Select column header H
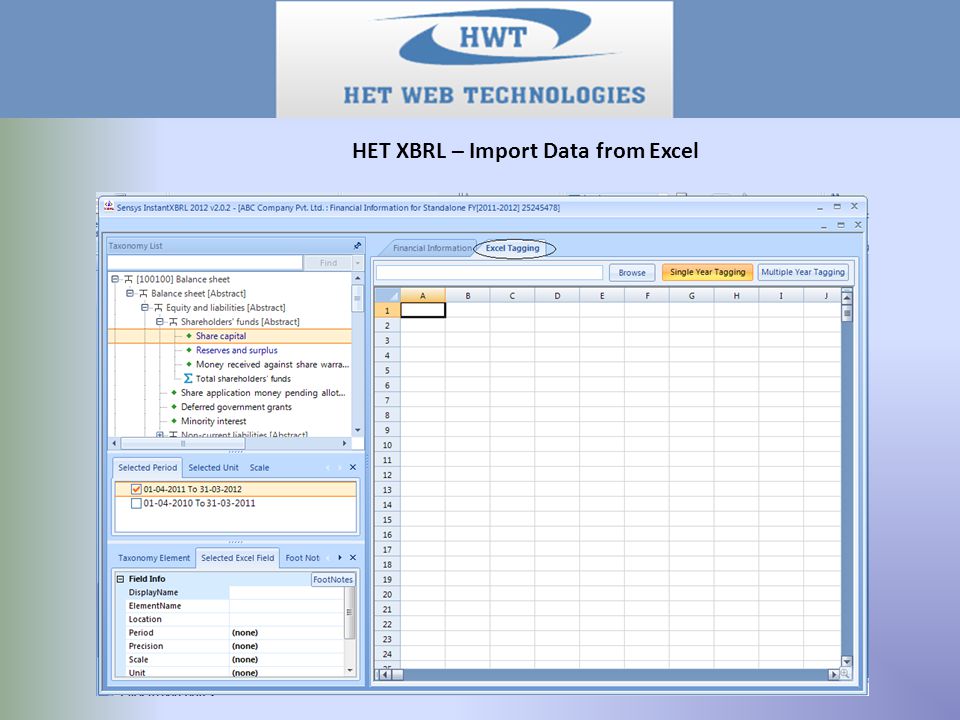This screenshot has width=960, height=720. [x=737, y=296]
